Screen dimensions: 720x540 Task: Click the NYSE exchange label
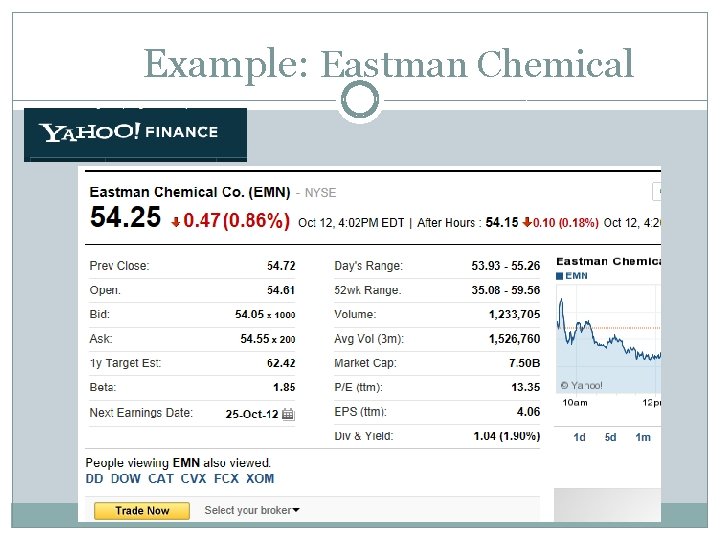point(321,193)
